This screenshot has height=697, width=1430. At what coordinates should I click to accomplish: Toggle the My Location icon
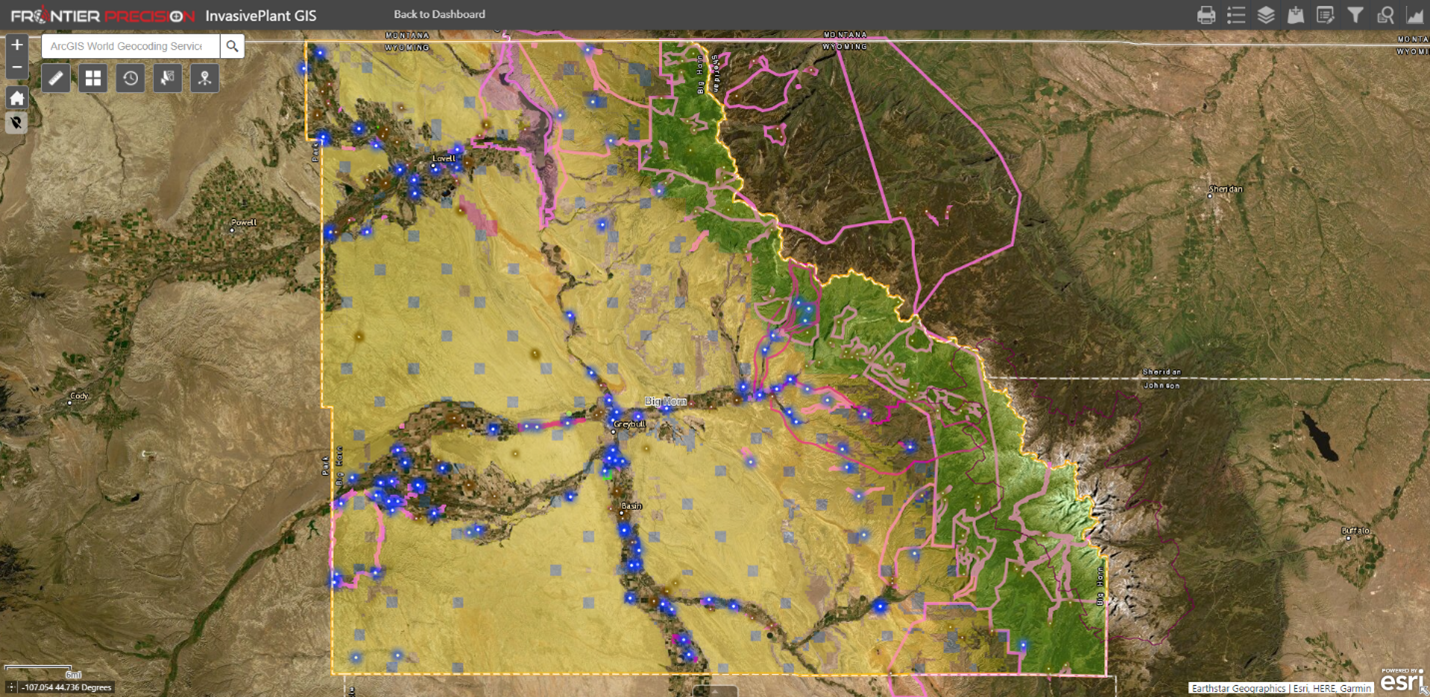point(17,122)
